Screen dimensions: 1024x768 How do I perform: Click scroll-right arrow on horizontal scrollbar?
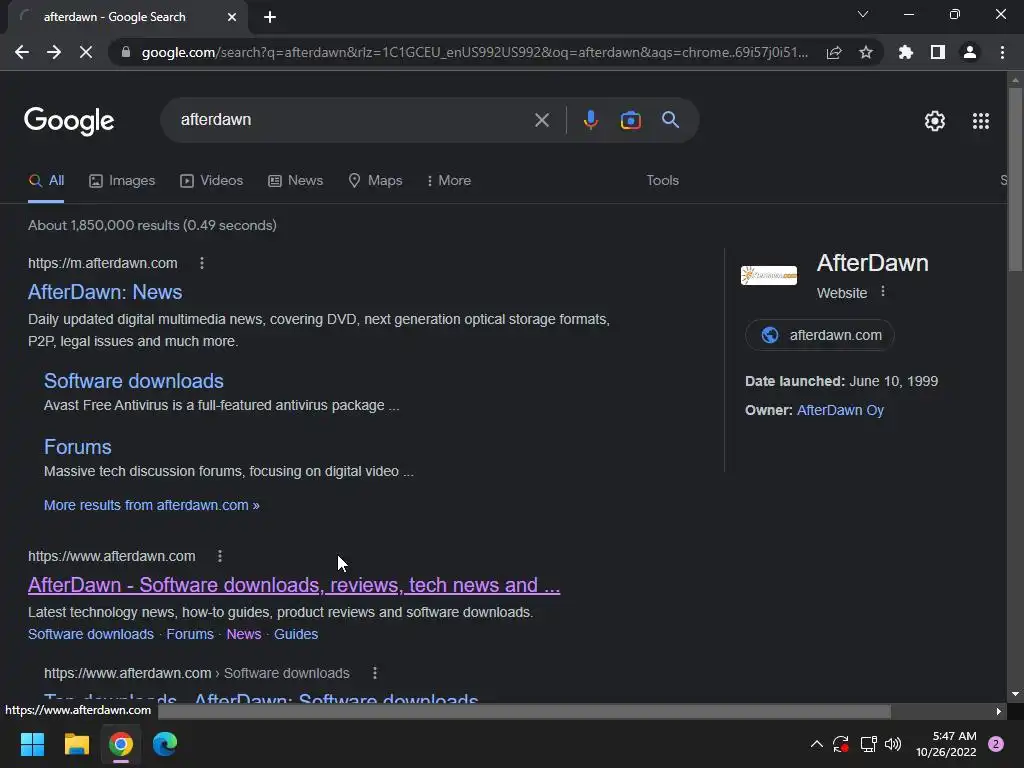(999, 711)
